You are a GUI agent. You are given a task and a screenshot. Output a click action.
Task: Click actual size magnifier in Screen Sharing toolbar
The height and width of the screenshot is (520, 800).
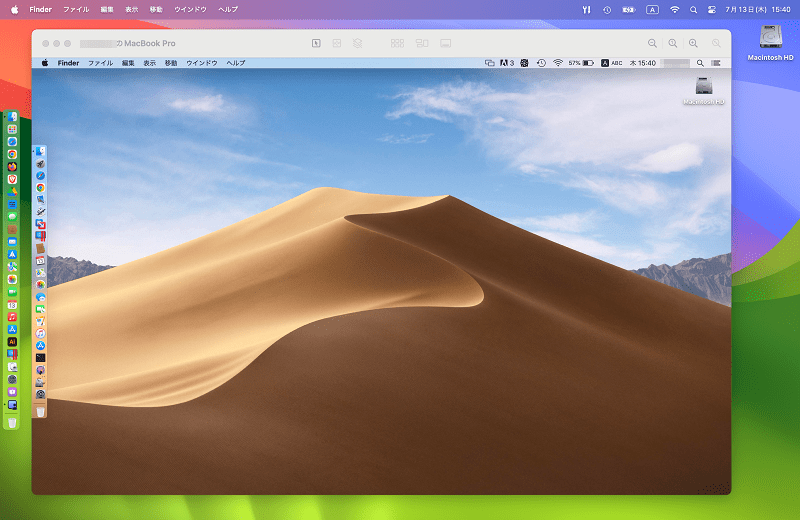(x=673, y=43)
